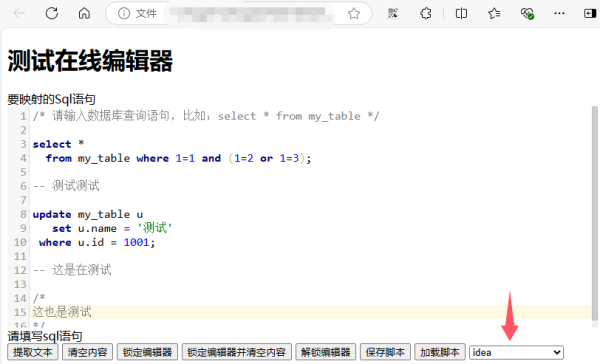Click the comment '-- 这是在测试'
This screenshot has height=364, width=600.
72,270
